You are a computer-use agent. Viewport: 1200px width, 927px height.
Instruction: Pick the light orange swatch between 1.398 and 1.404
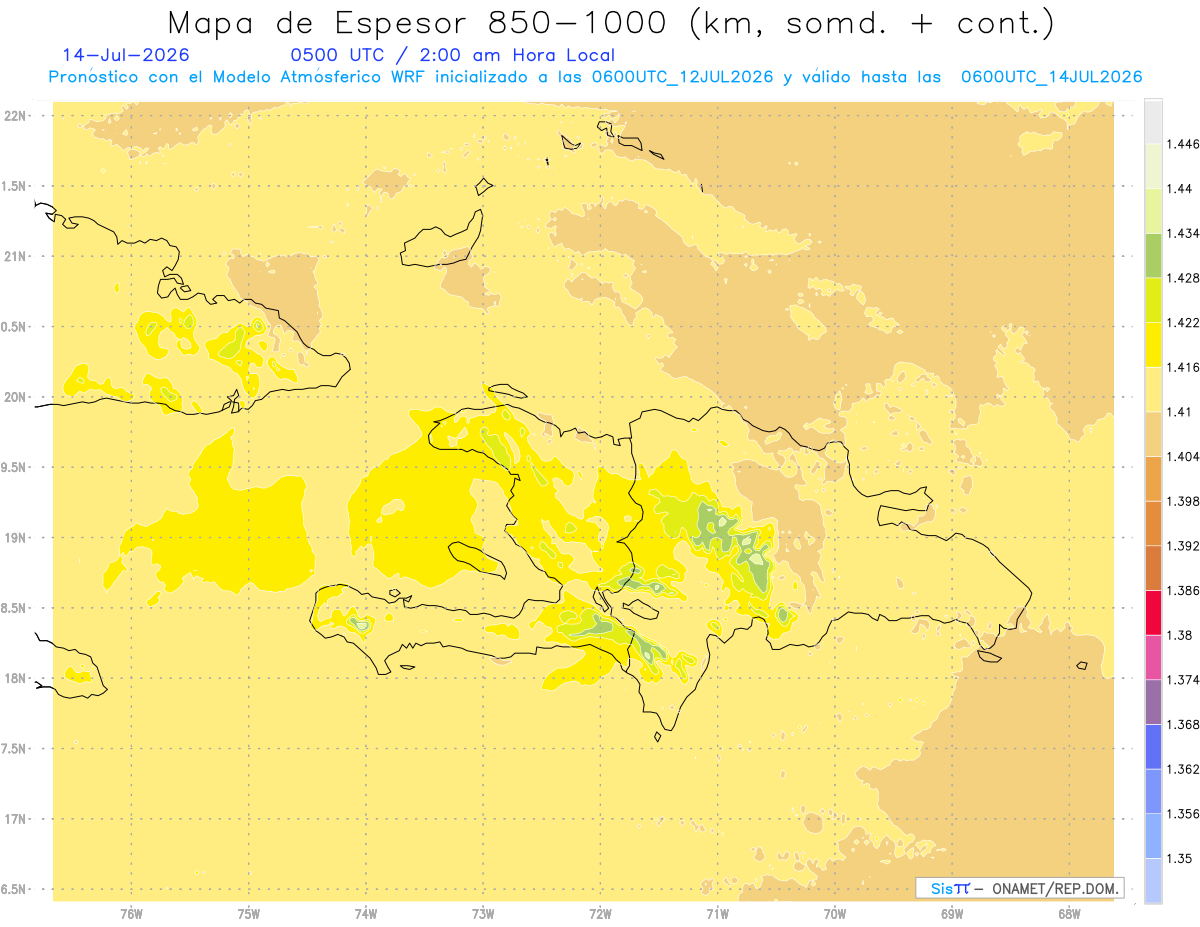pos(1153,479)
